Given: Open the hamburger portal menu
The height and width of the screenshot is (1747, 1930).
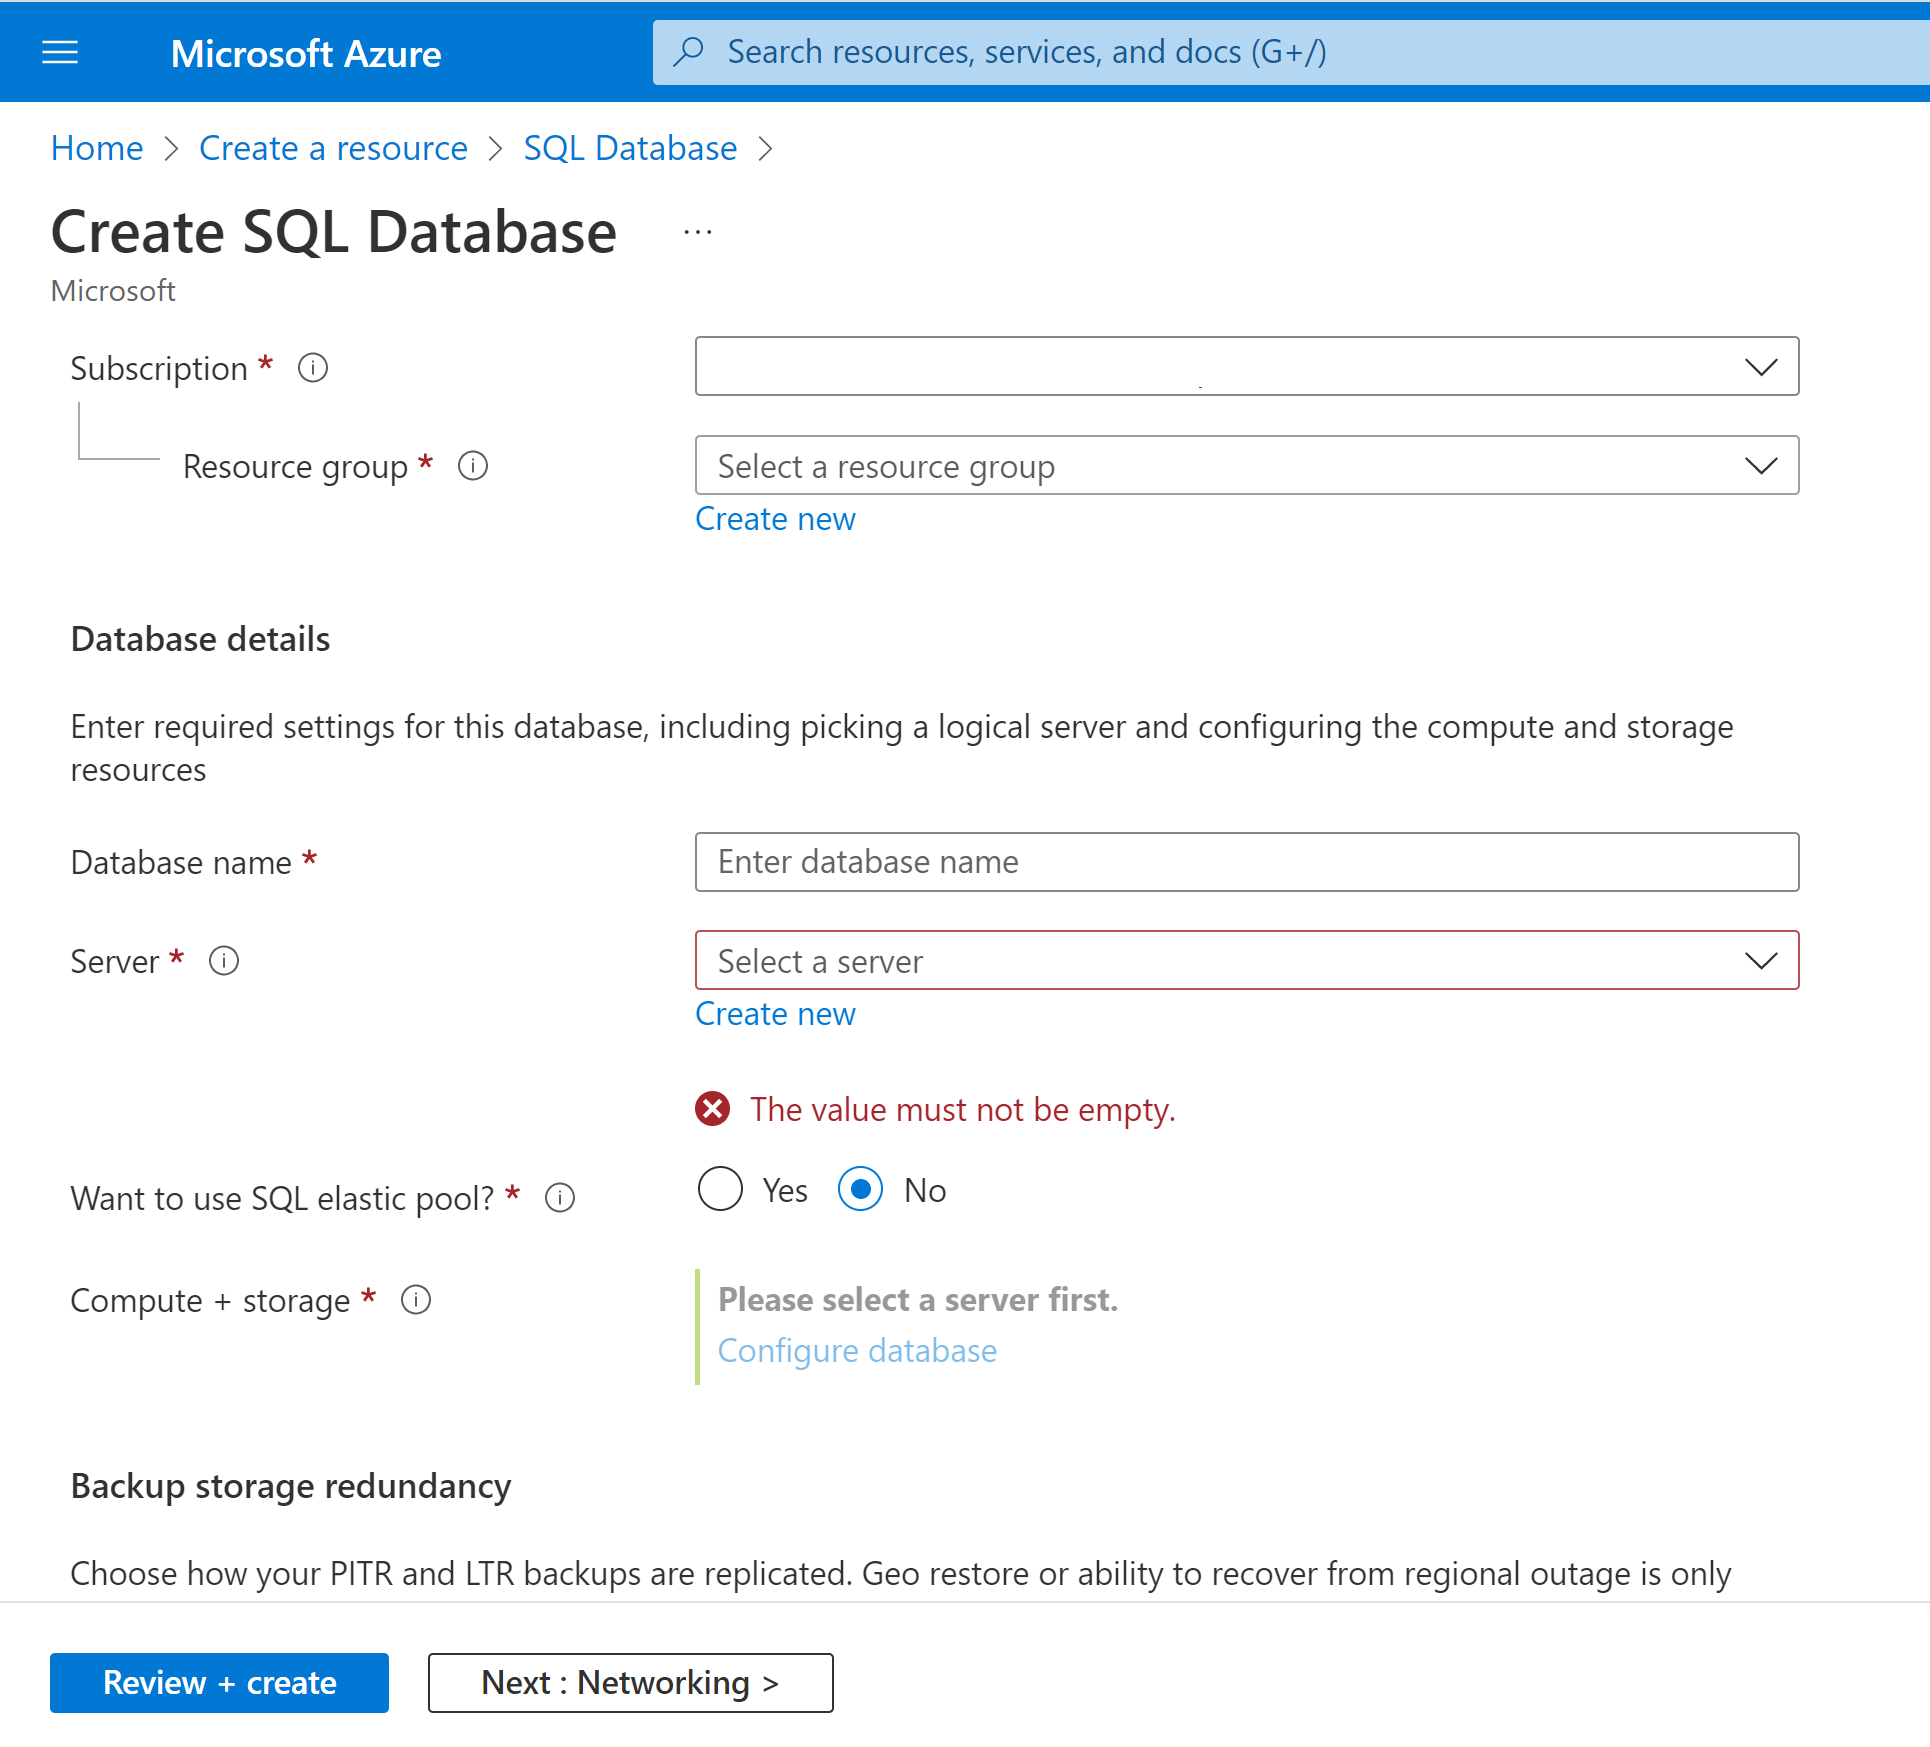Looking at the screenshot, I should [60, 52].
